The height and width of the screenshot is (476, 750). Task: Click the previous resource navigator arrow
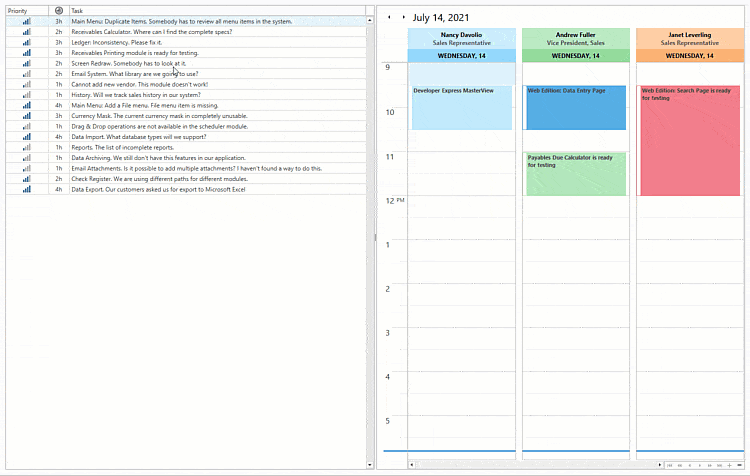[690, 465]
